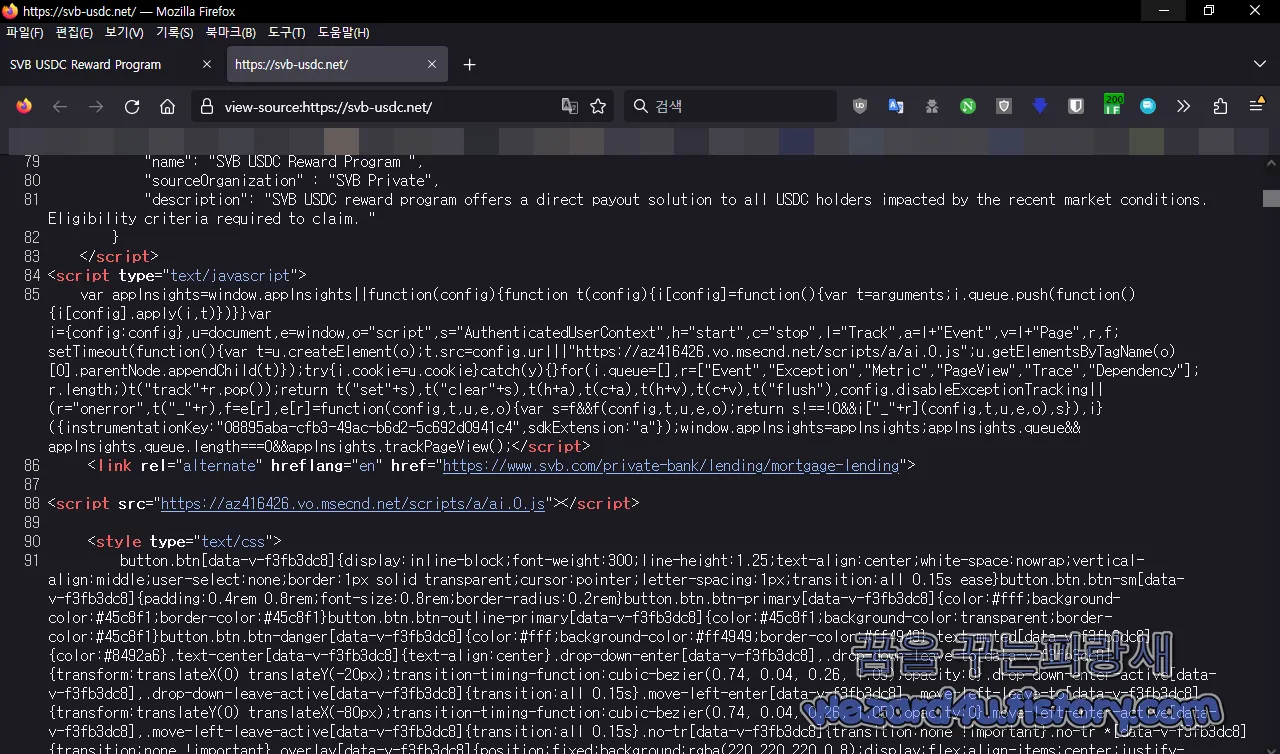Open the blue translator extension icon
The height and width of the screenshot is (754, 1280).
tap(896, 106)
